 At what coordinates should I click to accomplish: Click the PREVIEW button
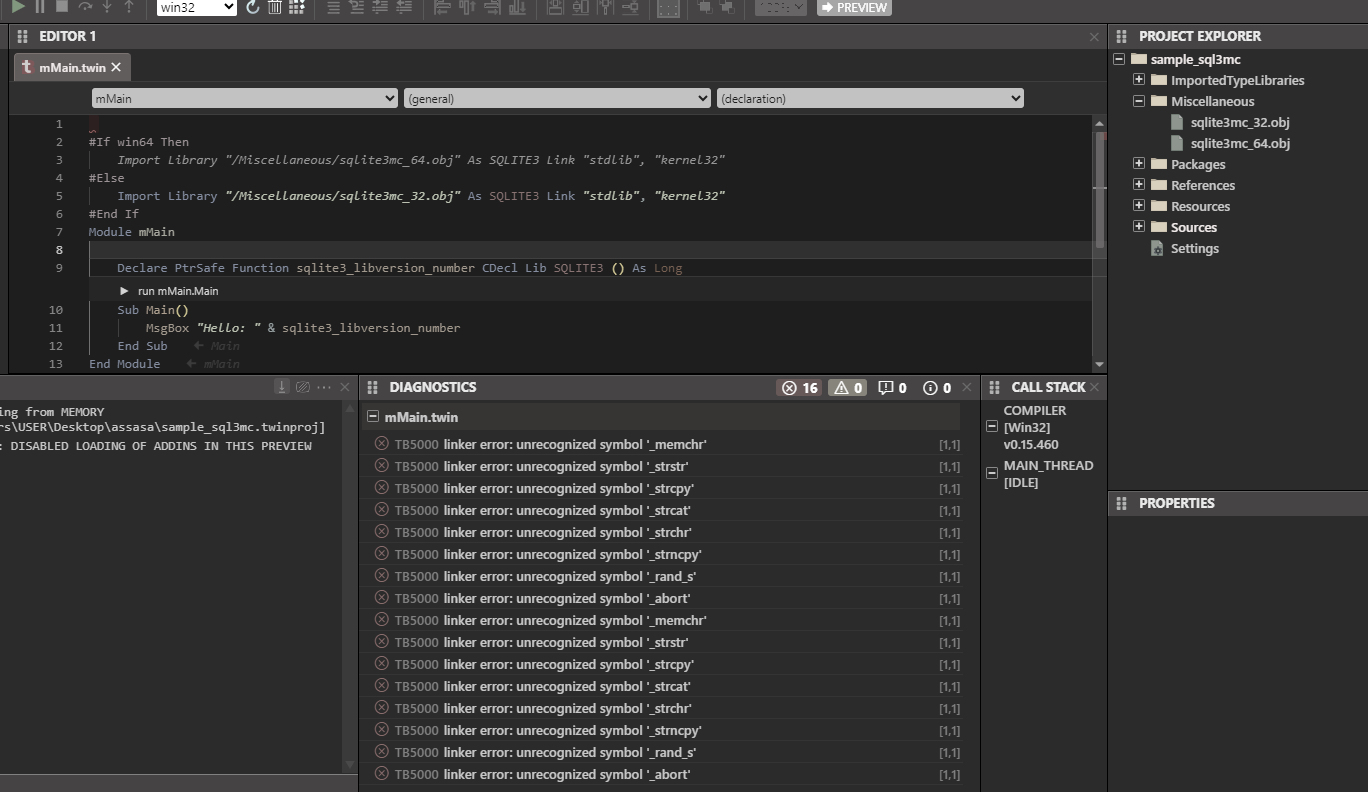tap(853, 8)
